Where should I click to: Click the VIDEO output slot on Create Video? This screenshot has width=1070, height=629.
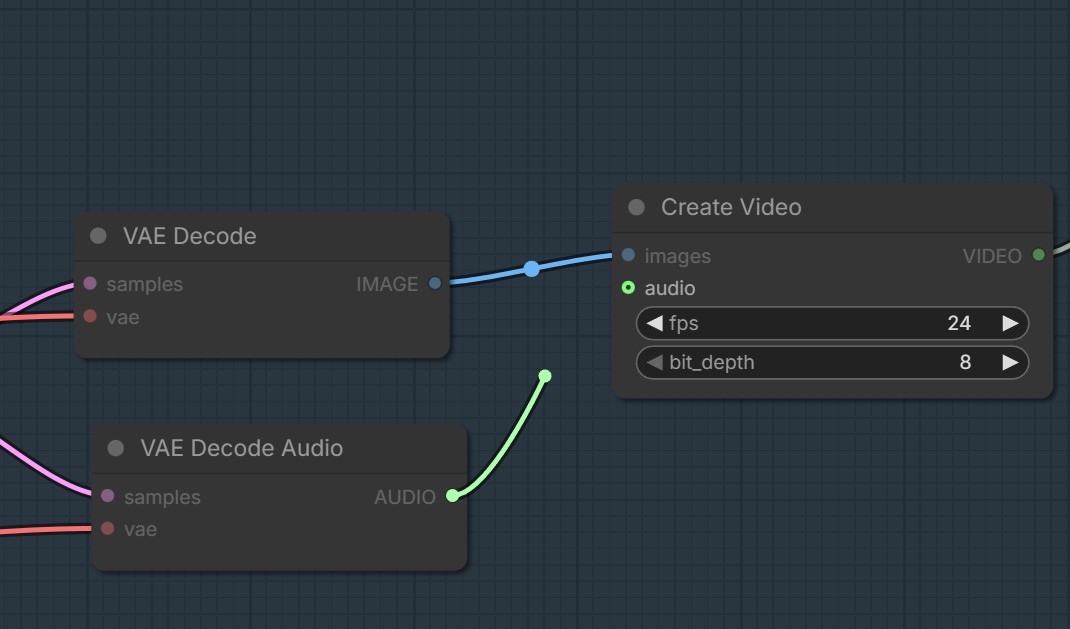[x=1039, y=255]
